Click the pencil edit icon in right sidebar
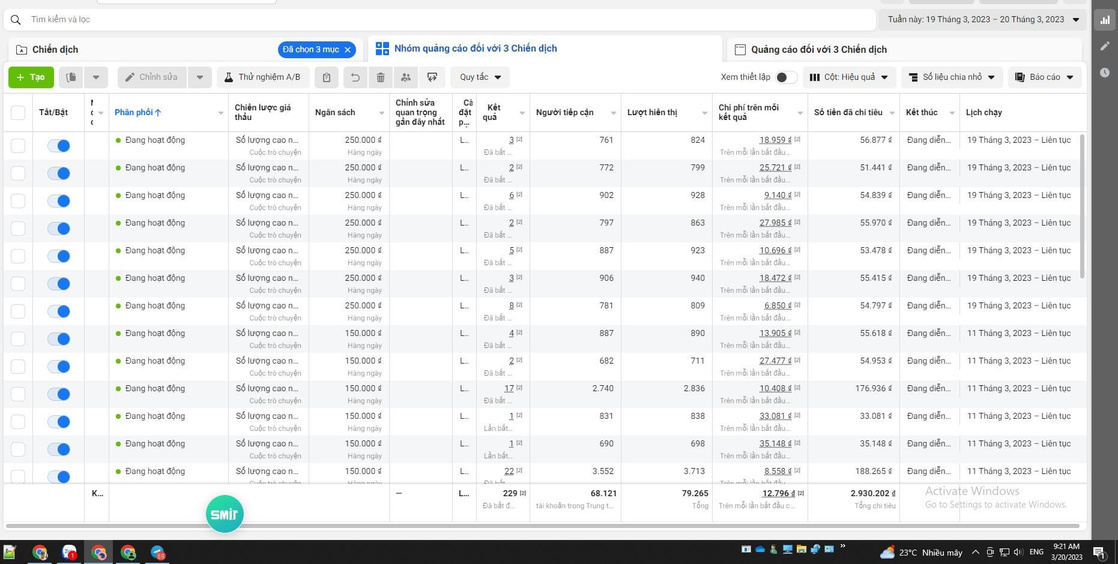Image resolution: width=1118 pixels, height=564 pixels. click(1105, 46)
